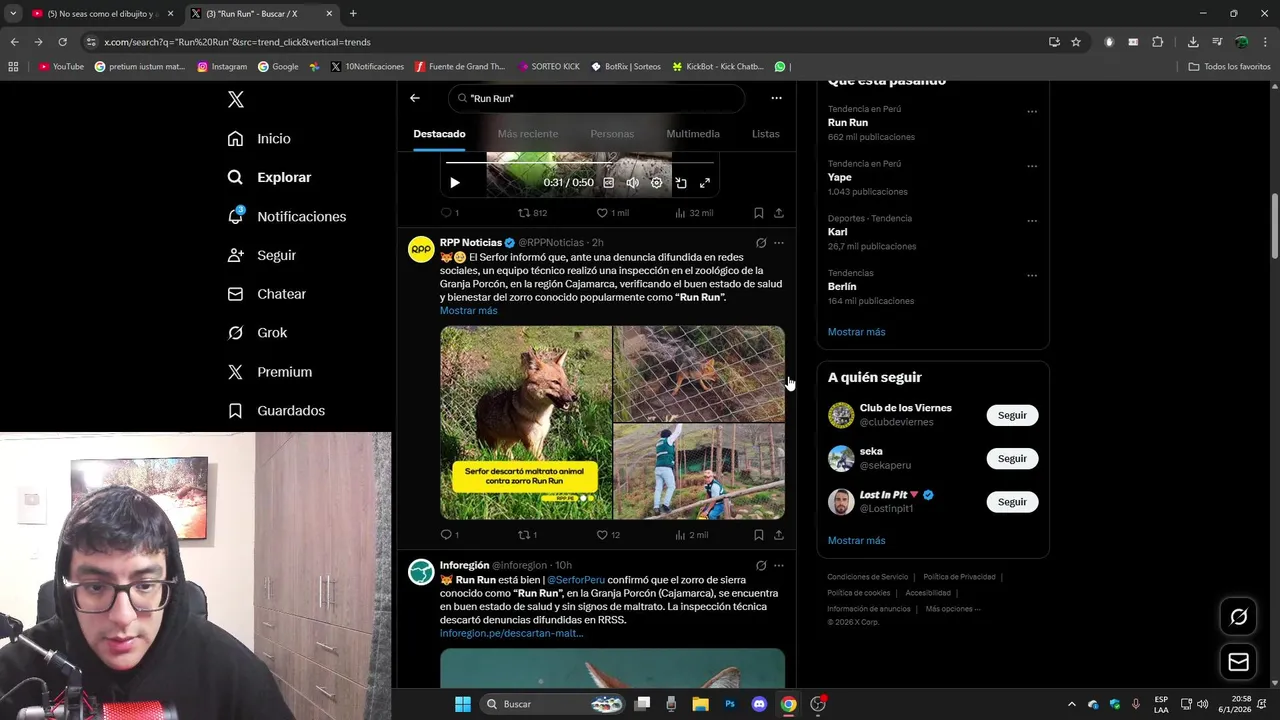Open Política de Privacidad link
1280x720 pixels.
(x=959, y=577)
